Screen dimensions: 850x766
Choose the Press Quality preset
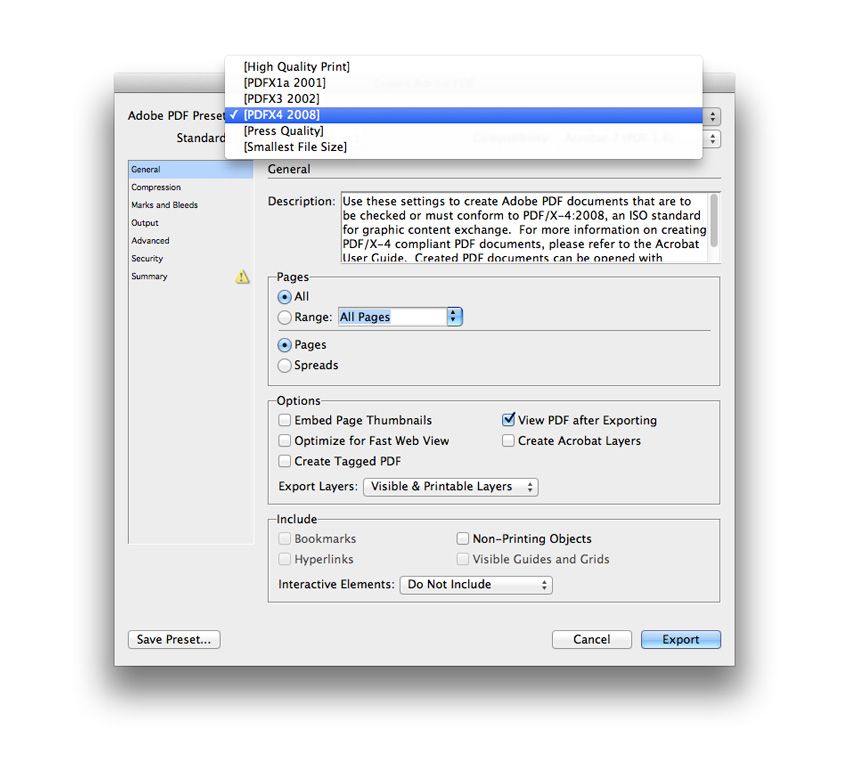[463, 131]
